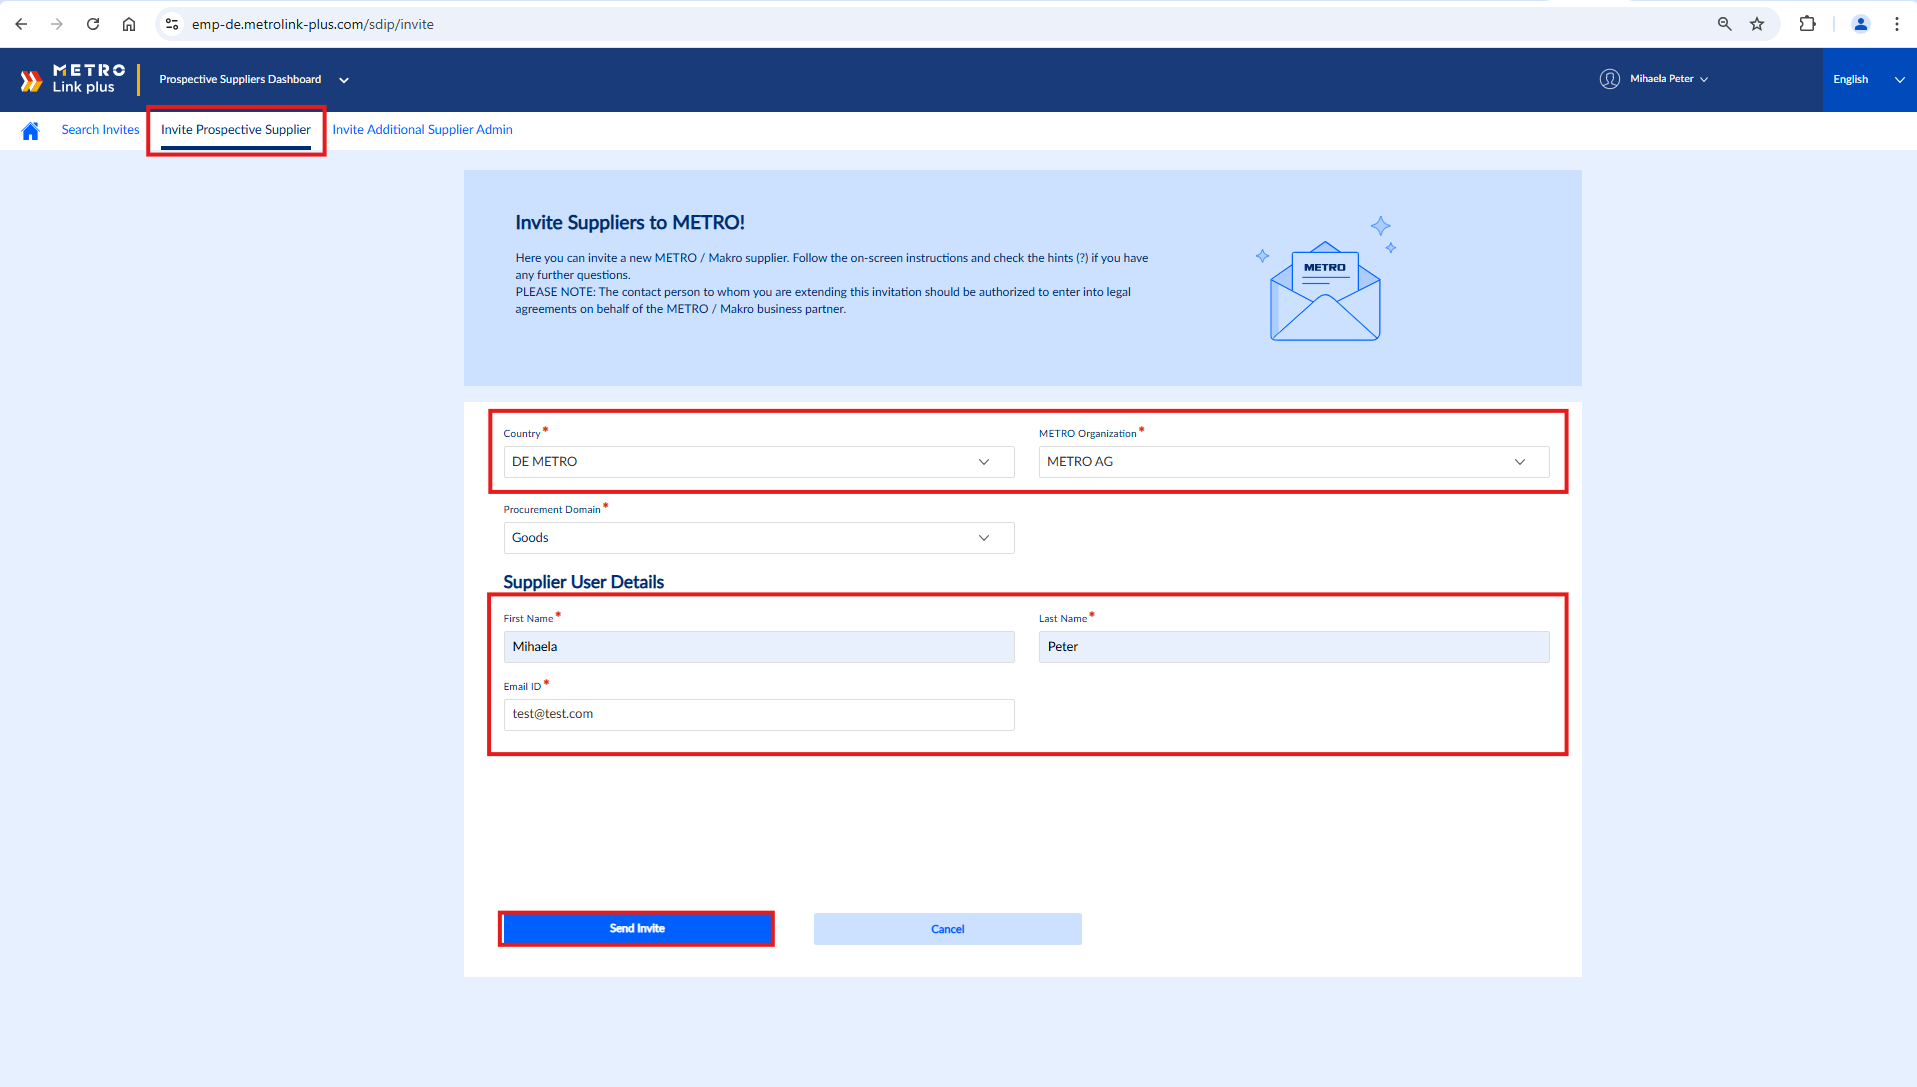The image size is (1917, 1087).
Task: Click the user avatar icon beside Mihaela Peter
Action: click(1610, 79)
